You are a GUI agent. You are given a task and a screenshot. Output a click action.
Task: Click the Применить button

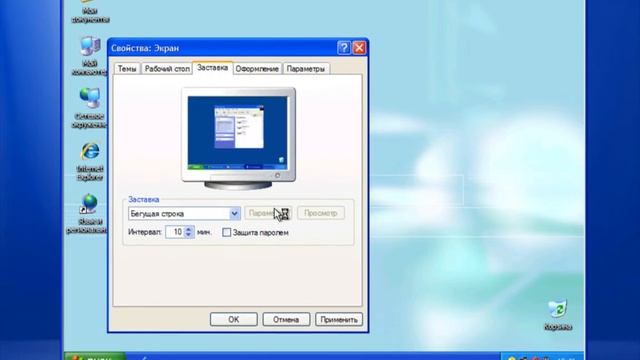(x=339, y=319)
